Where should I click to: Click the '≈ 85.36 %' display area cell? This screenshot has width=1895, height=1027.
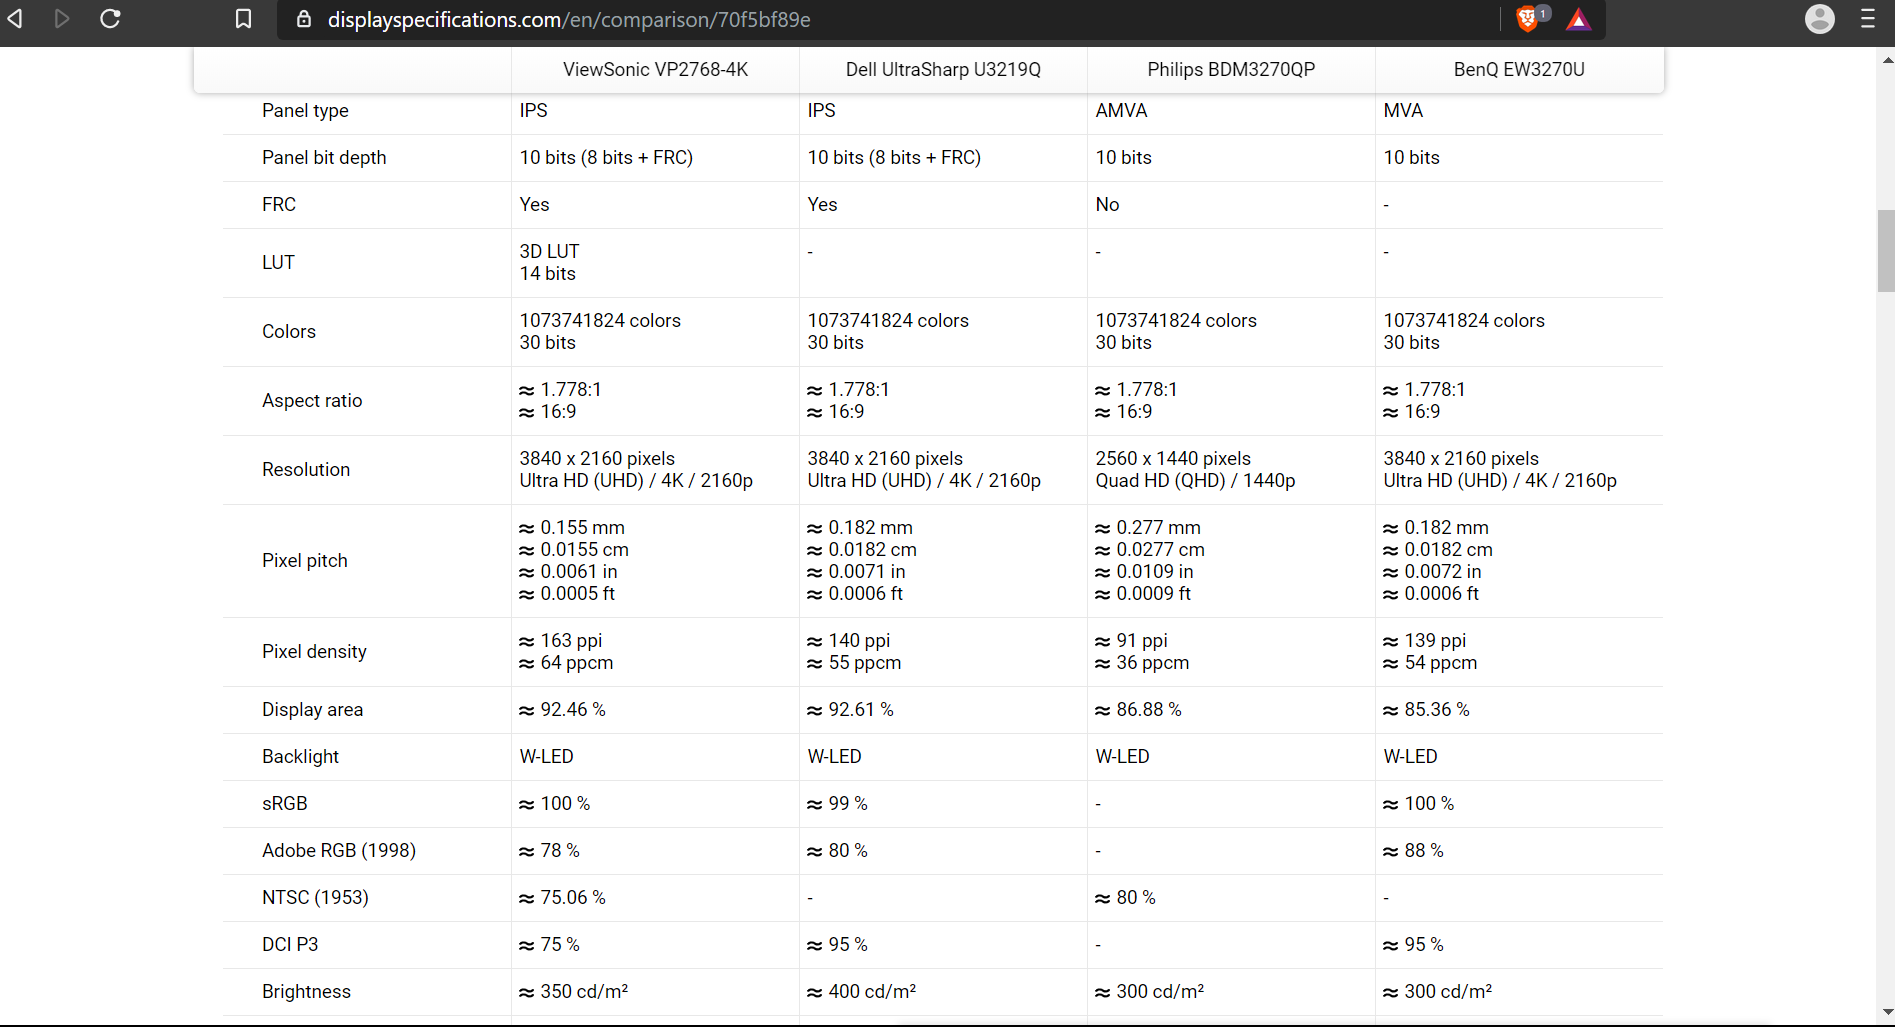[1427, 710]
